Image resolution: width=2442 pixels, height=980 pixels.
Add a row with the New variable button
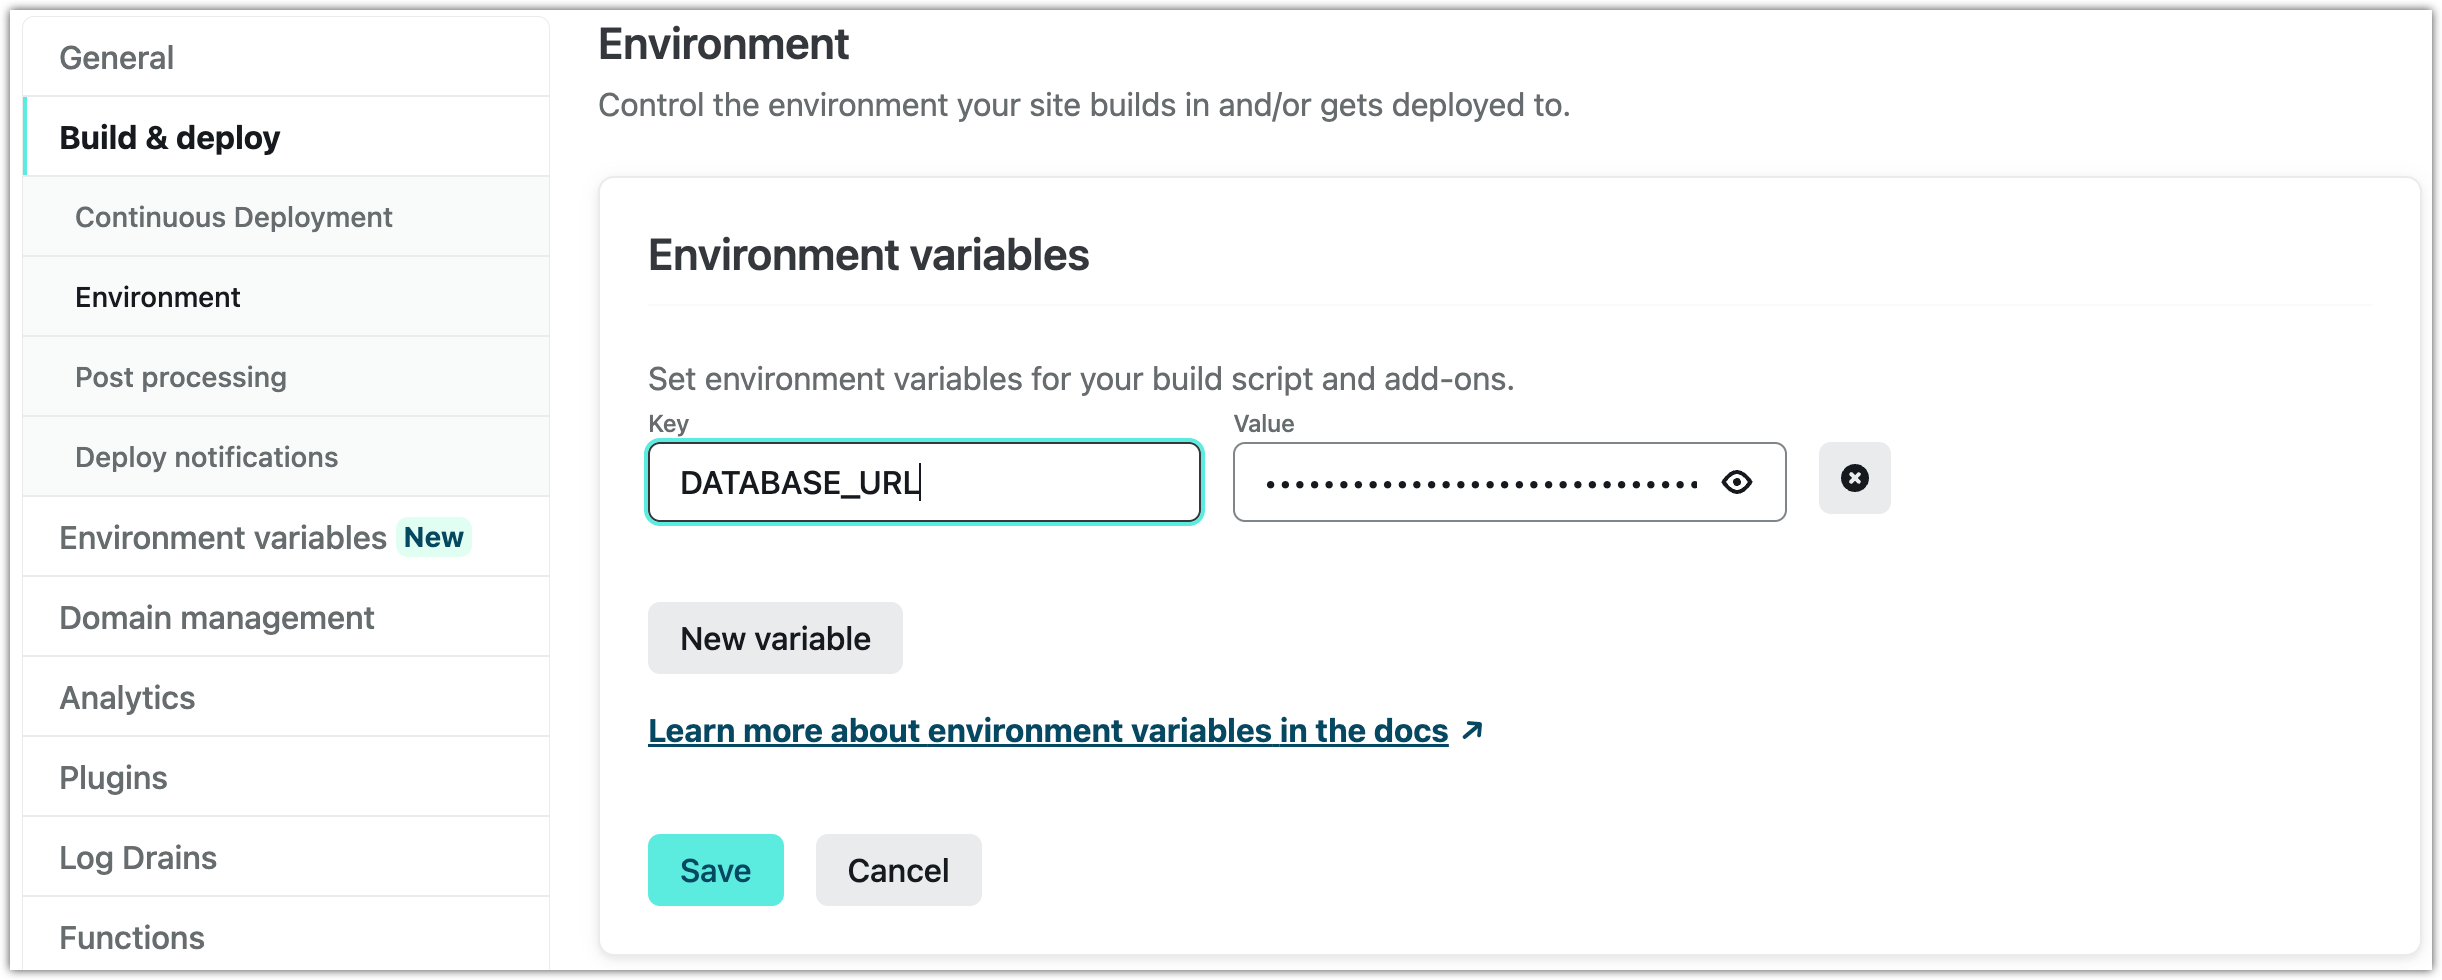[775, 638]
